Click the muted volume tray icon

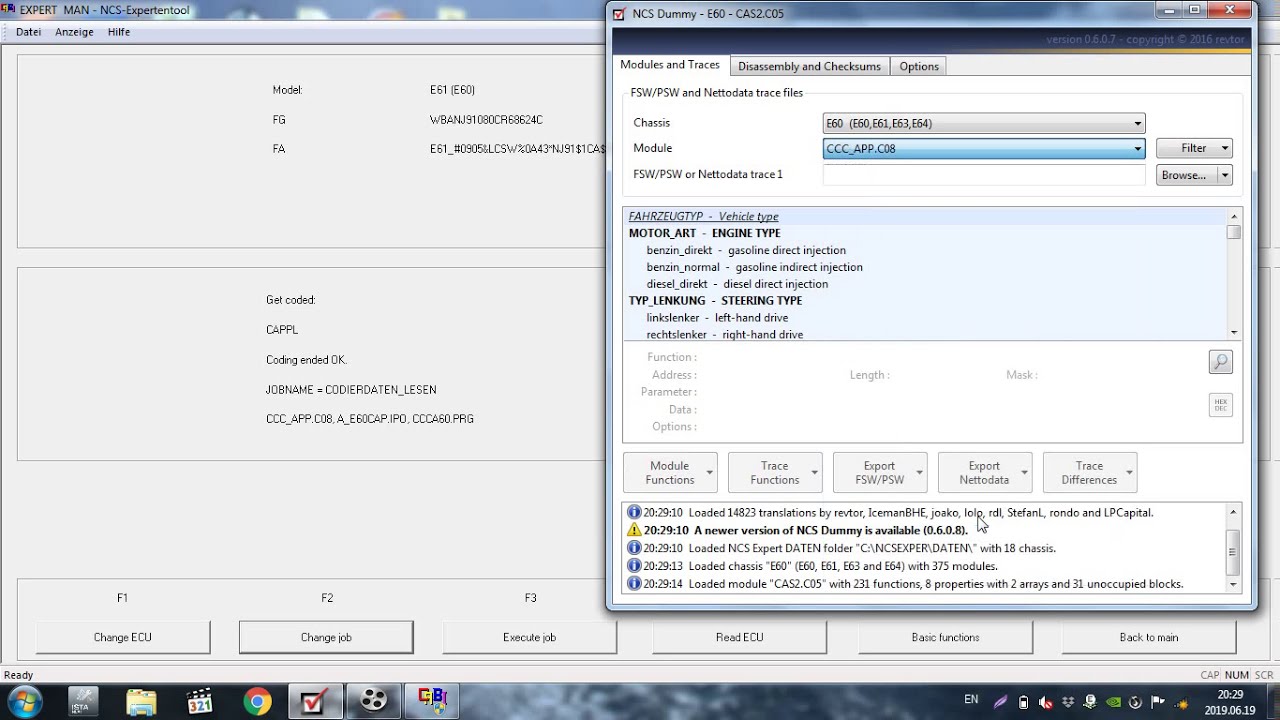click(x=1045, y=701)
